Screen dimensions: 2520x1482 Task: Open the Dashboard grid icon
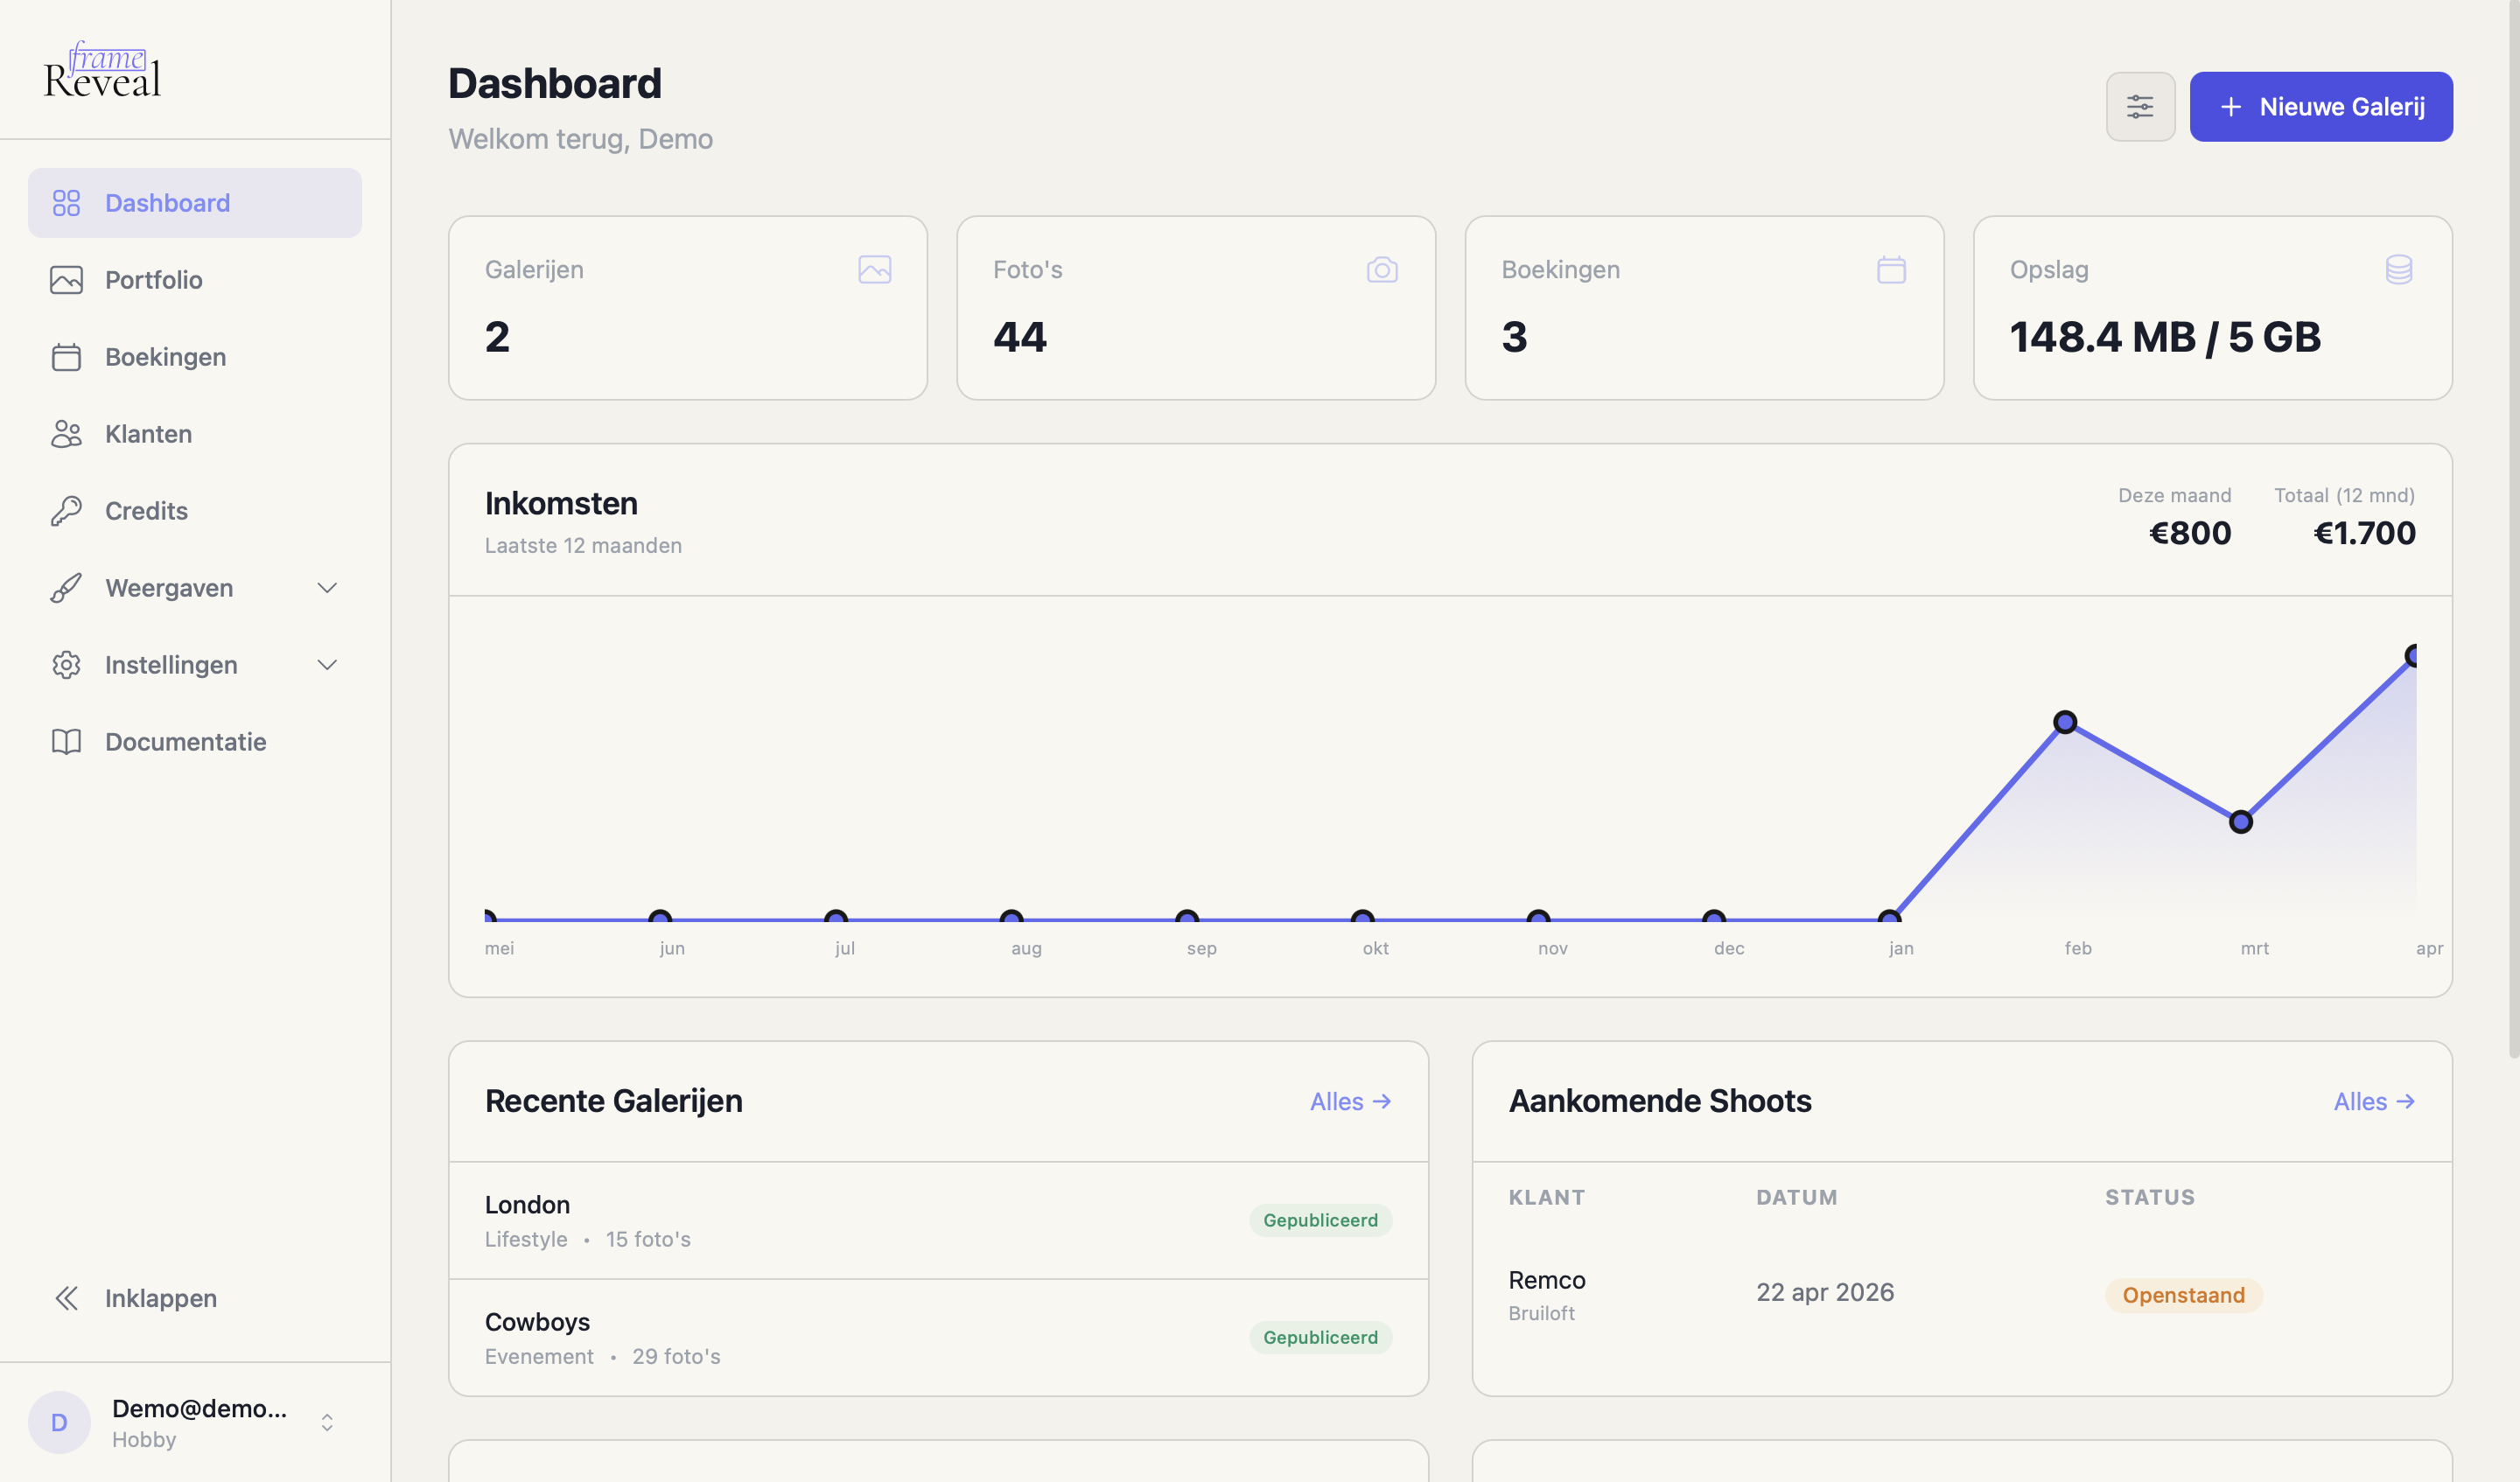click(66, 203)
